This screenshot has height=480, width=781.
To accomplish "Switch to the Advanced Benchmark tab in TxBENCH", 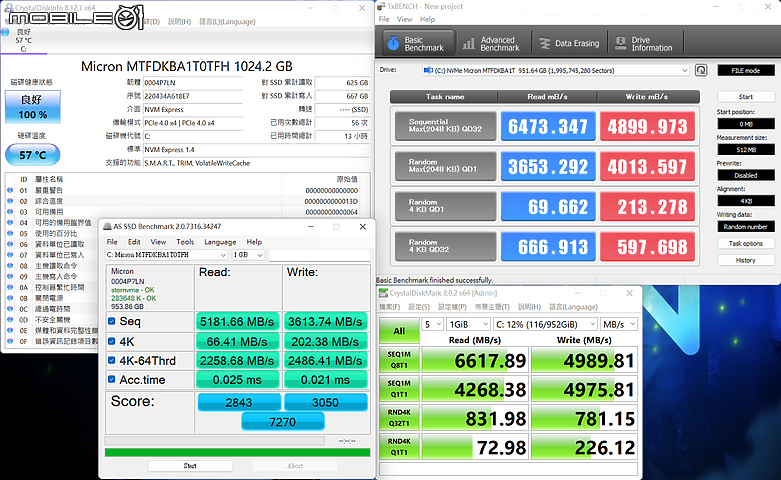I will tap(492, 43).
